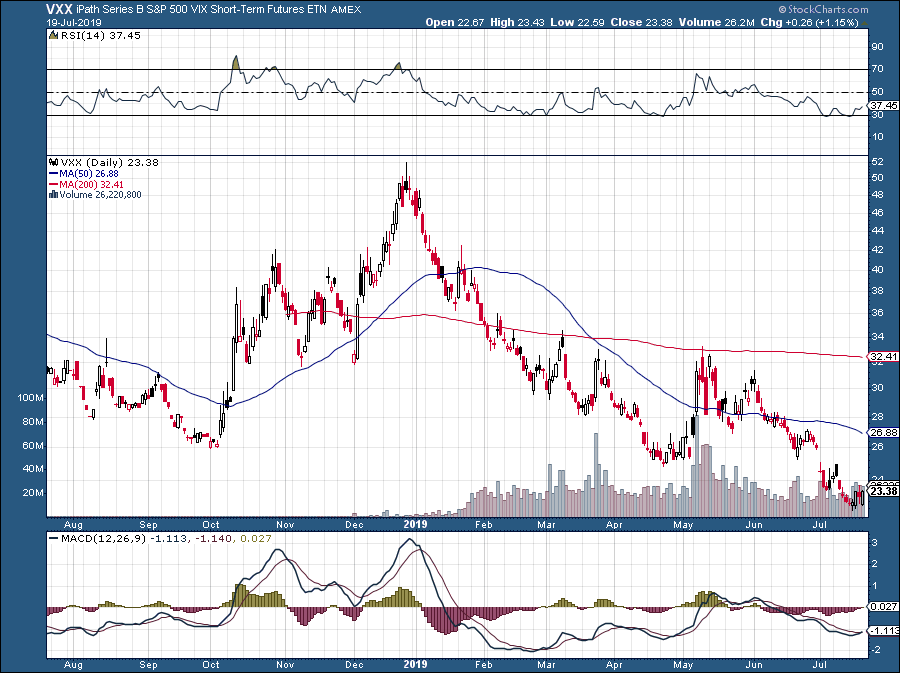
Task: Click the volume bars icon in legend
Action: tap(54, 194)
